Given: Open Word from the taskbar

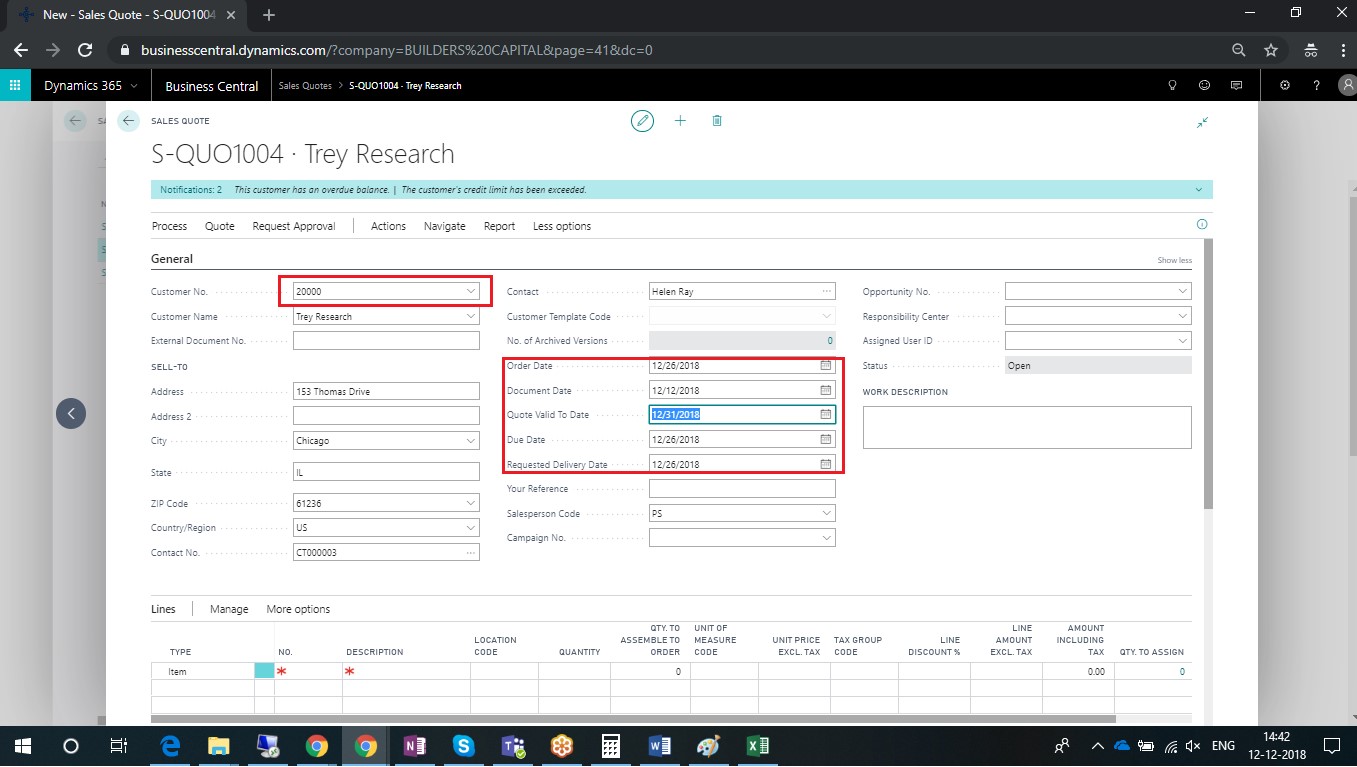Looking at the screenshot, I should tap(659, 746).
